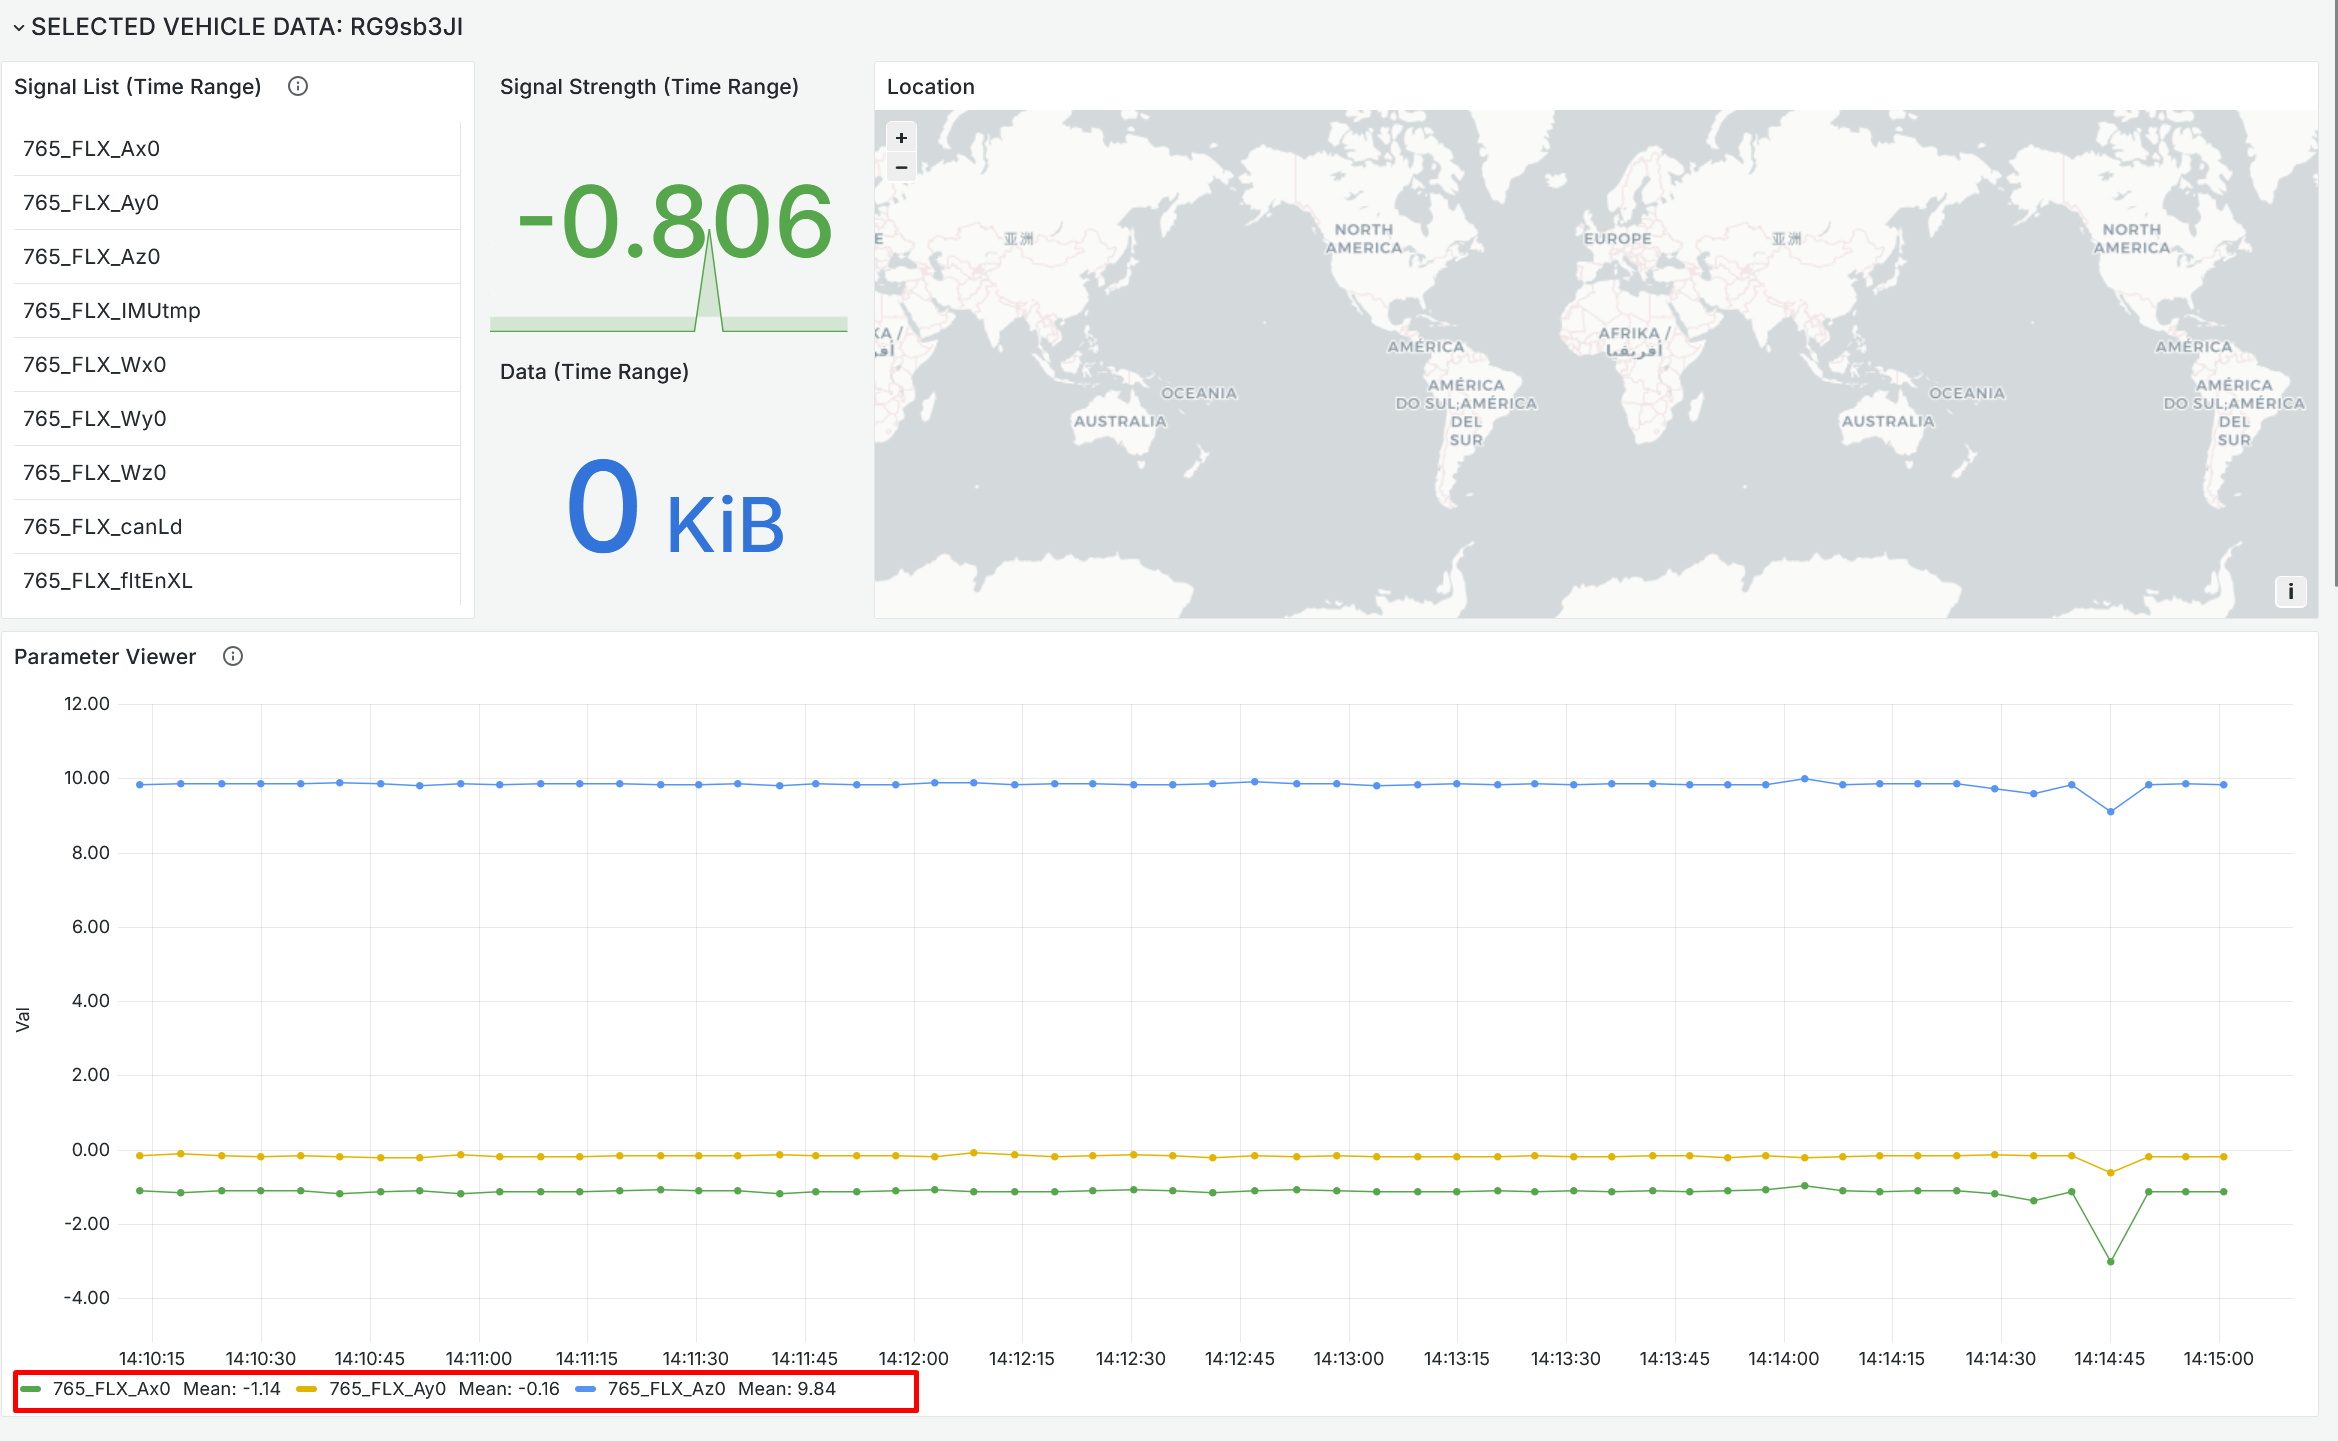Open the Data (Time Range) panel title
The image size is (2338, 1441).
[x=594, y=372]
